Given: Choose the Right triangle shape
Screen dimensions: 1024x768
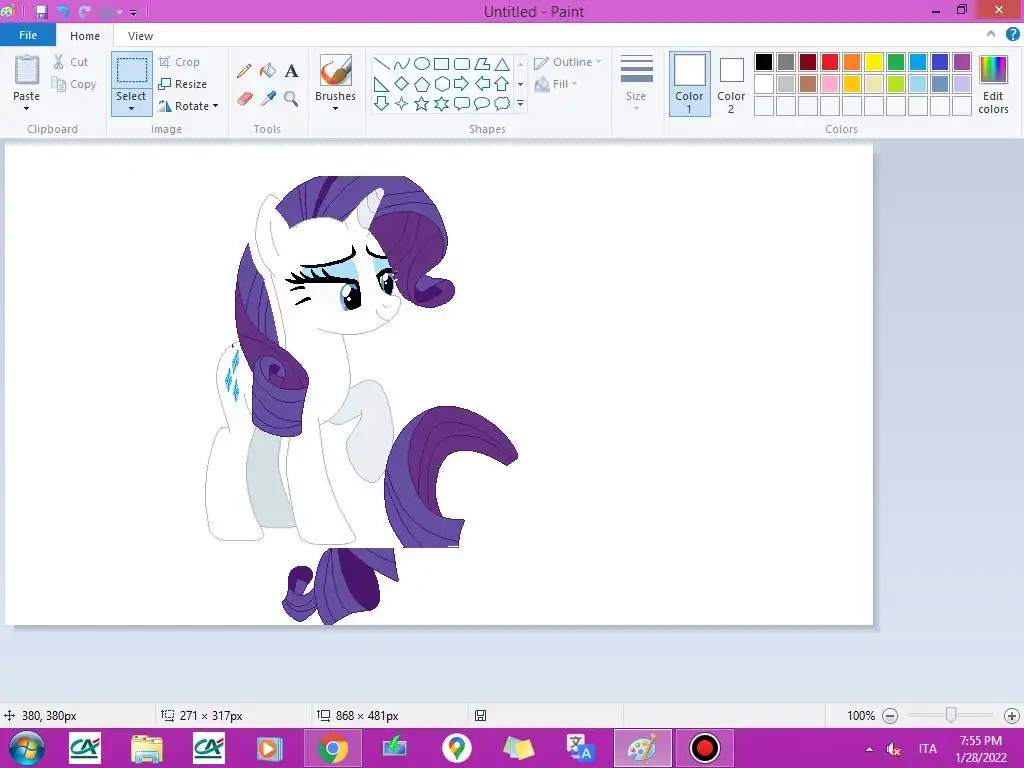Looking at the screenshot, I should [x=381, y=84].
